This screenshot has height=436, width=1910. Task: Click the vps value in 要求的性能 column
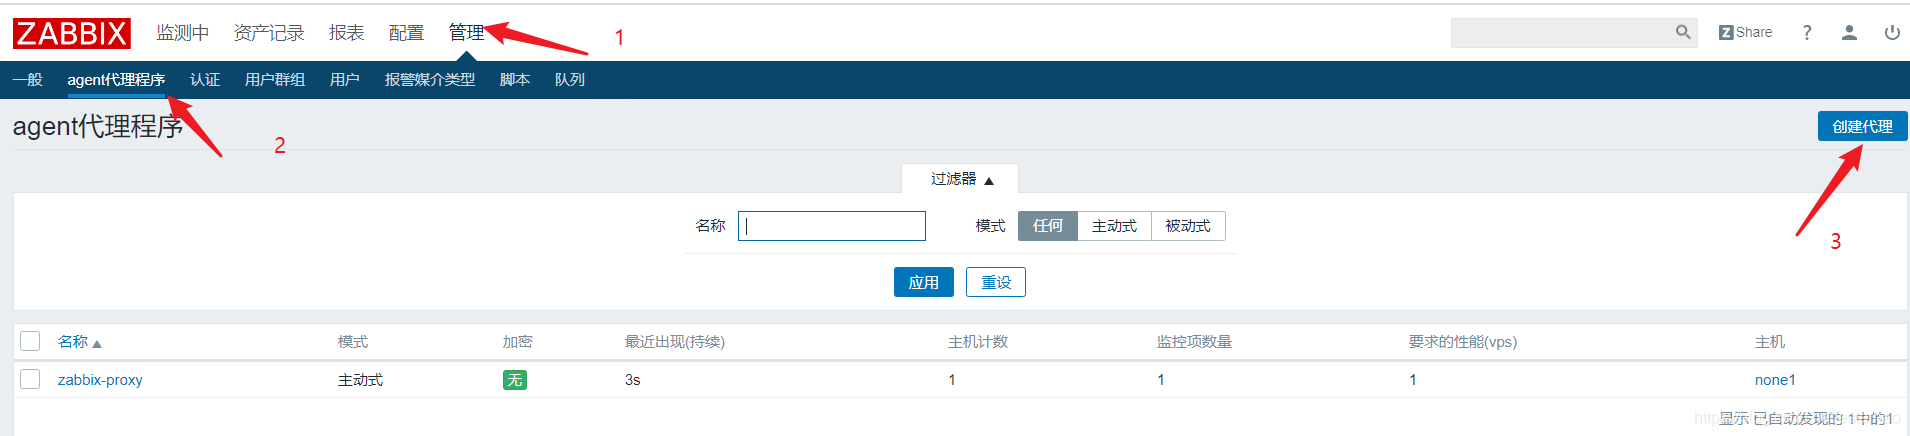pyautogui.click(x=1413, y=380)
